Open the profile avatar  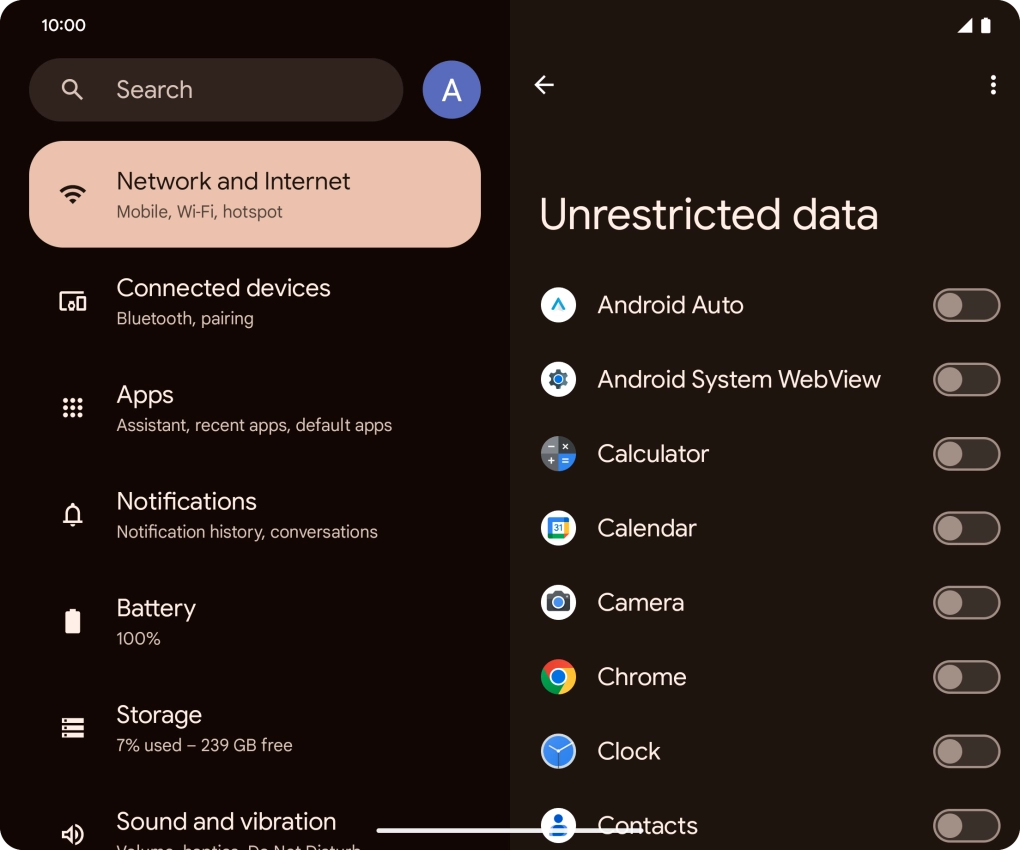coord(451,89)
